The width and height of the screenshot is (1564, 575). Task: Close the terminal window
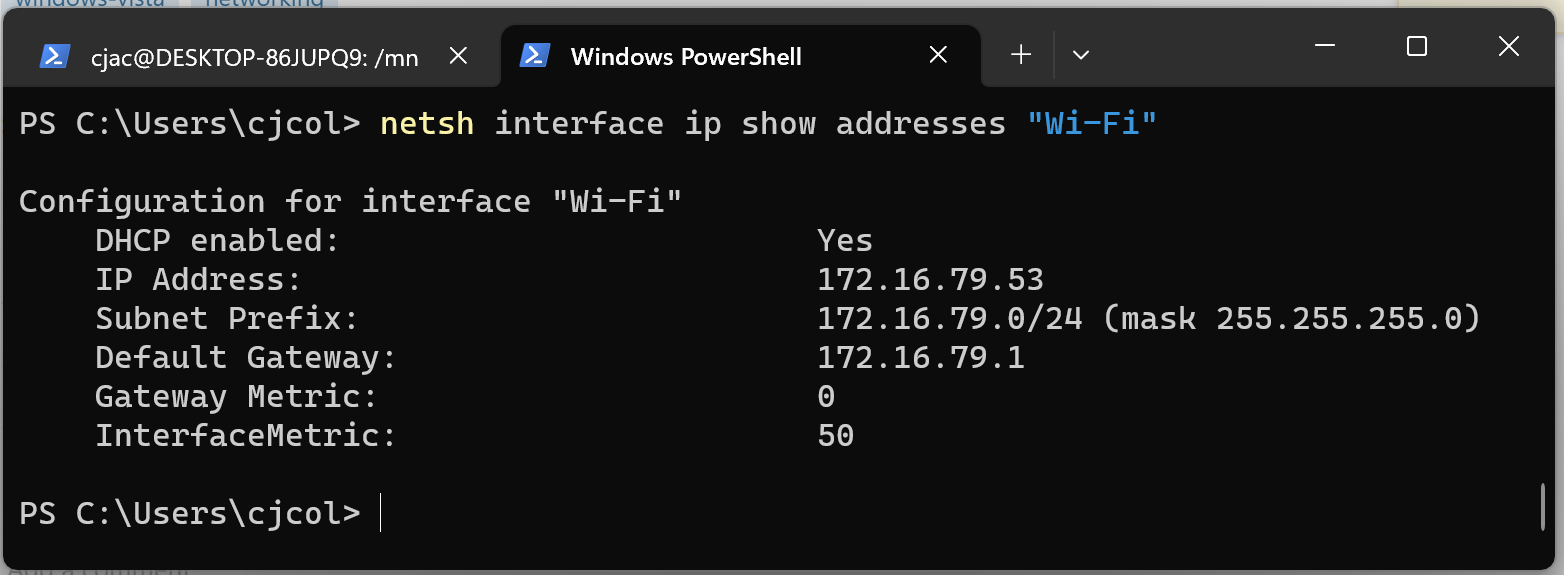1509,46
